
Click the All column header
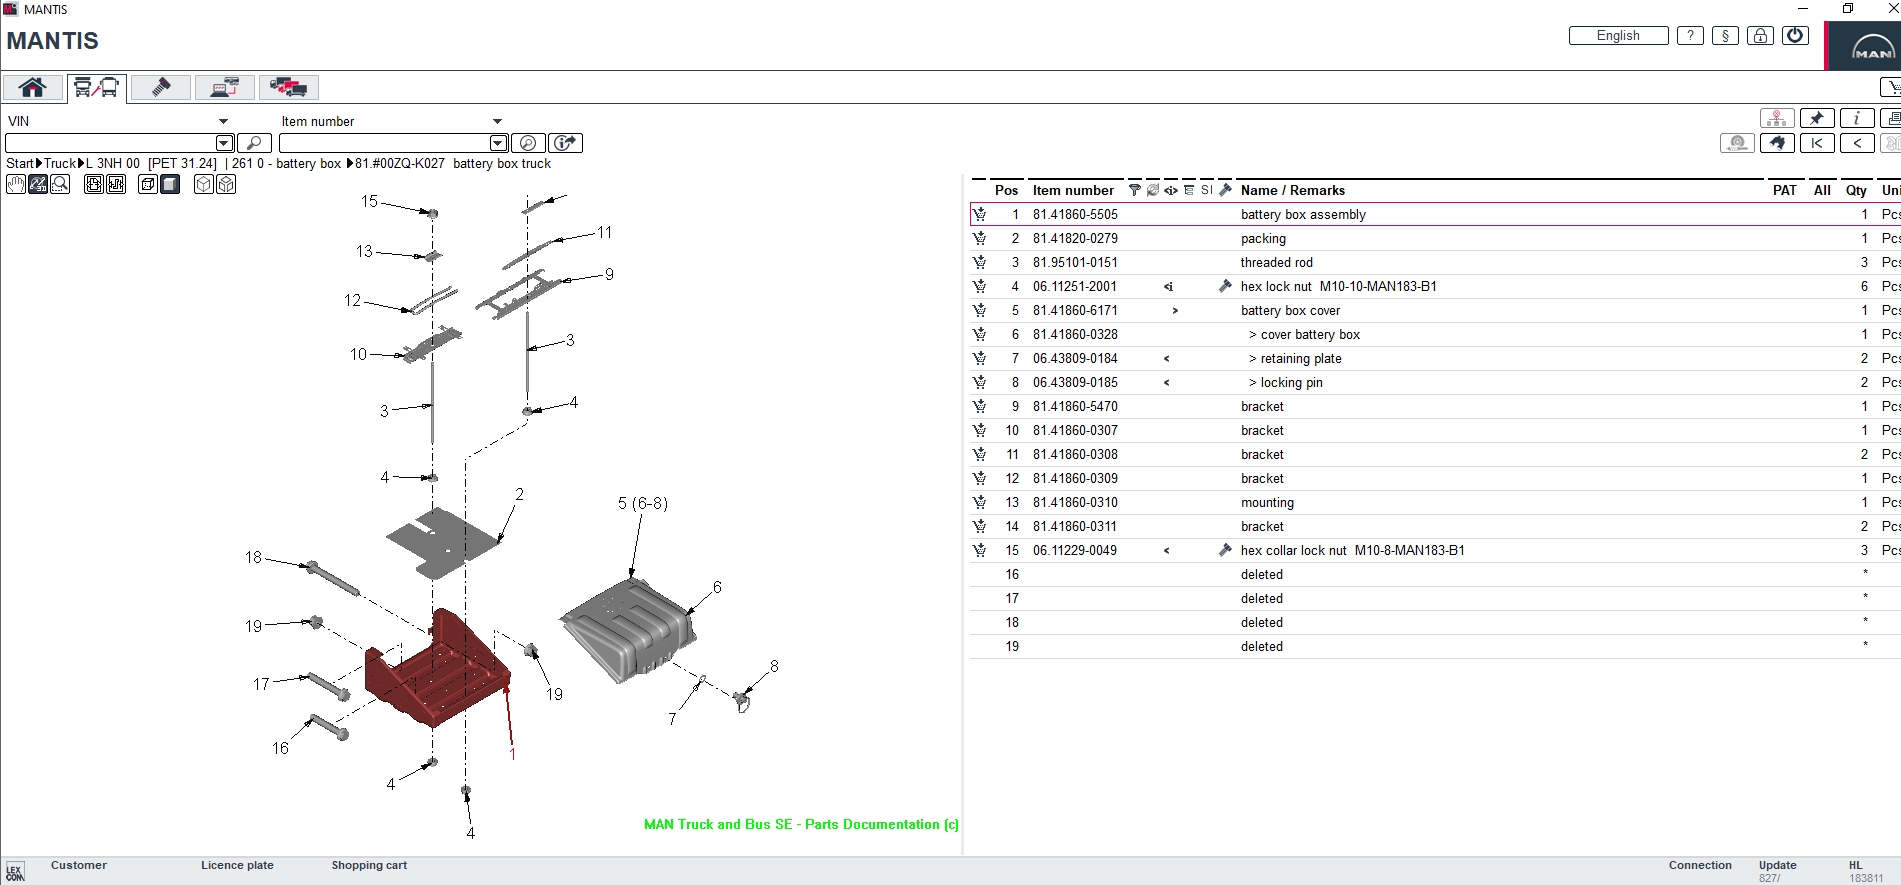tap(1822, 190)
